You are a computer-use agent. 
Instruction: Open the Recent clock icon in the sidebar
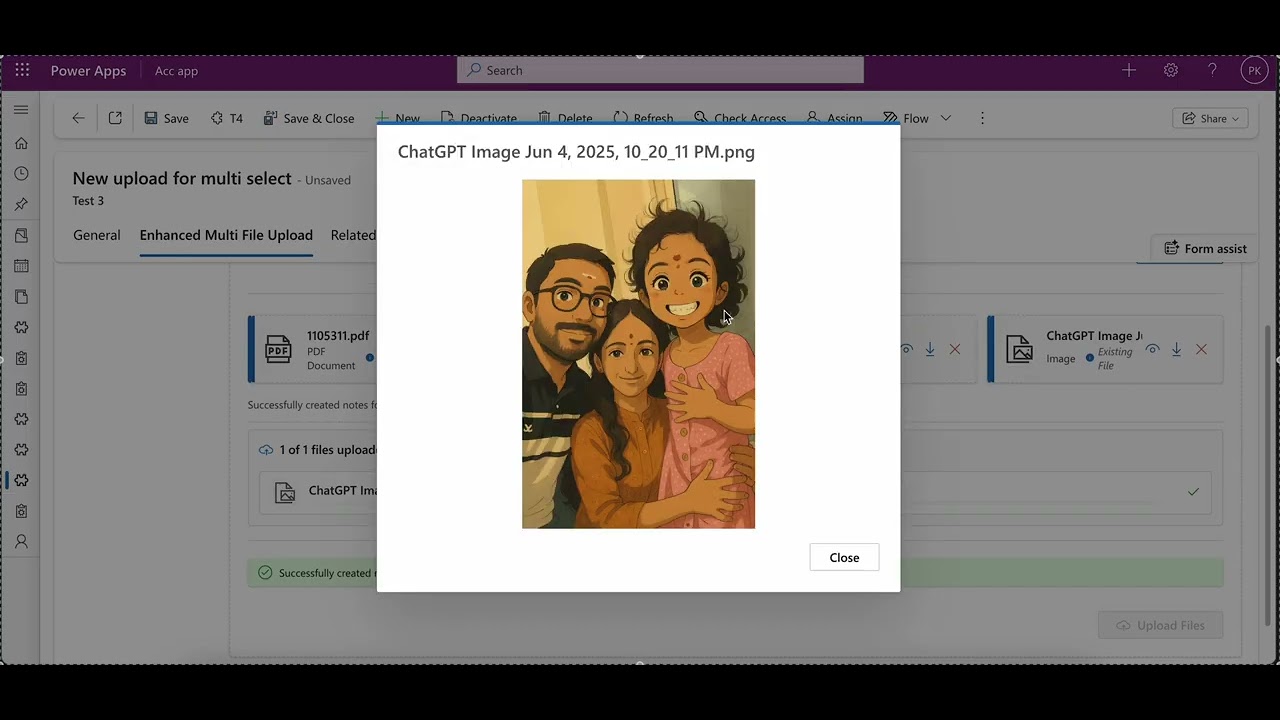pyautogui.click(x=21, y=174)
